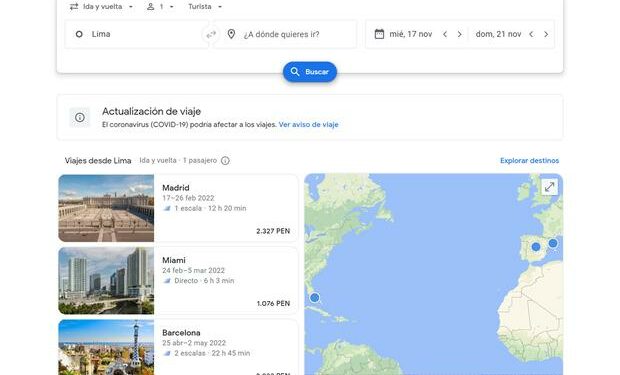Move departure date to the next day

click(459, 34)
